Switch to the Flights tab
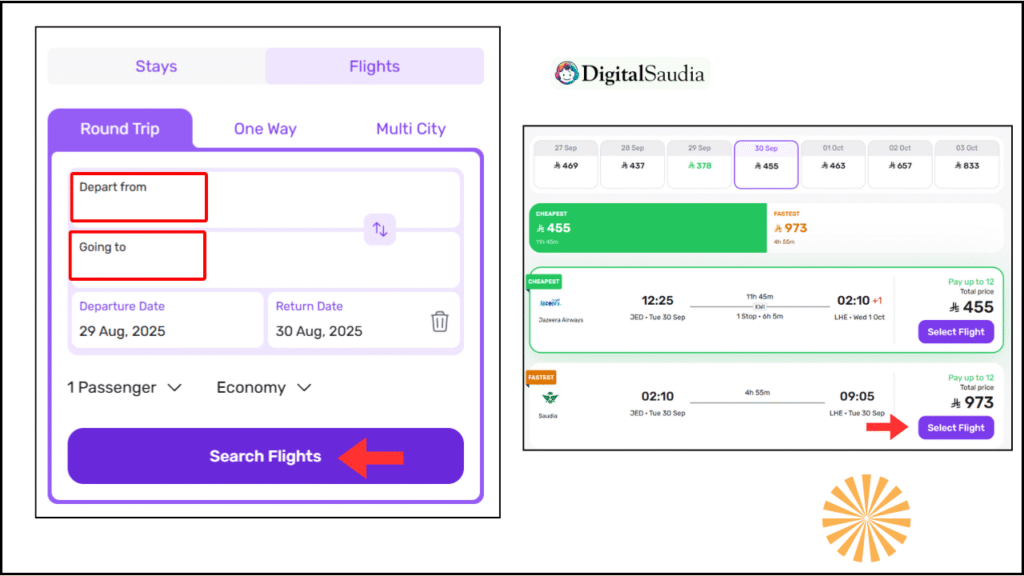Image resolution: width=1024 pixels, height=576 pixels. click(374, 67)
